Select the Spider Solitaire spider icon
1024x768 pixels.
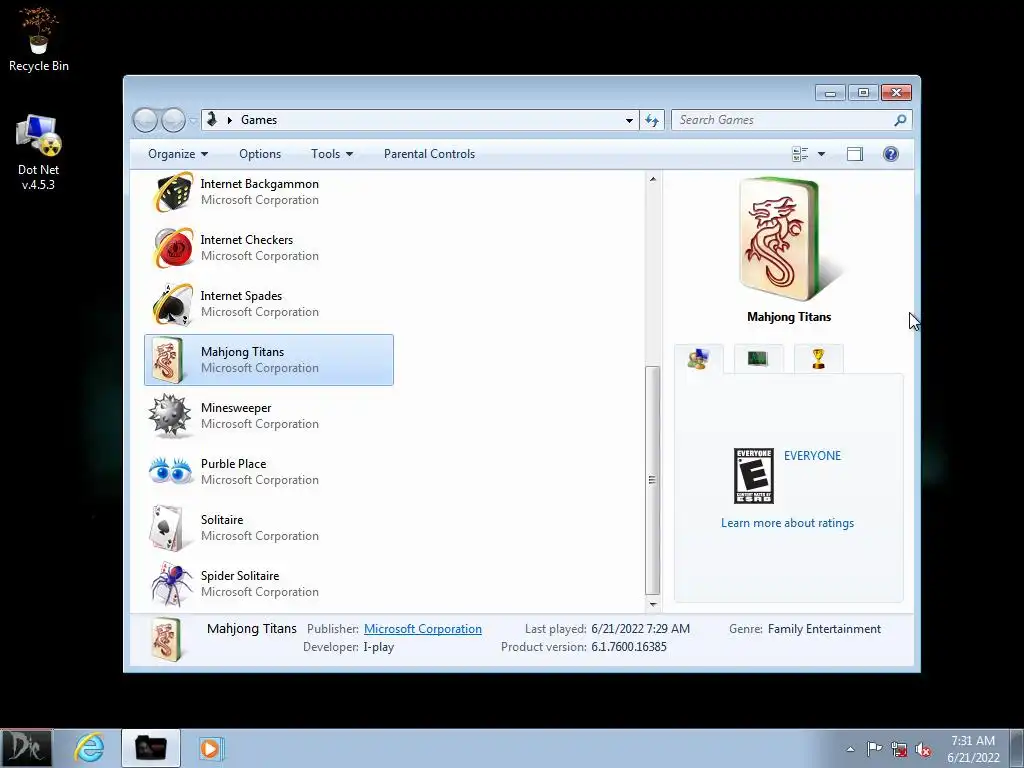point(171,584)
